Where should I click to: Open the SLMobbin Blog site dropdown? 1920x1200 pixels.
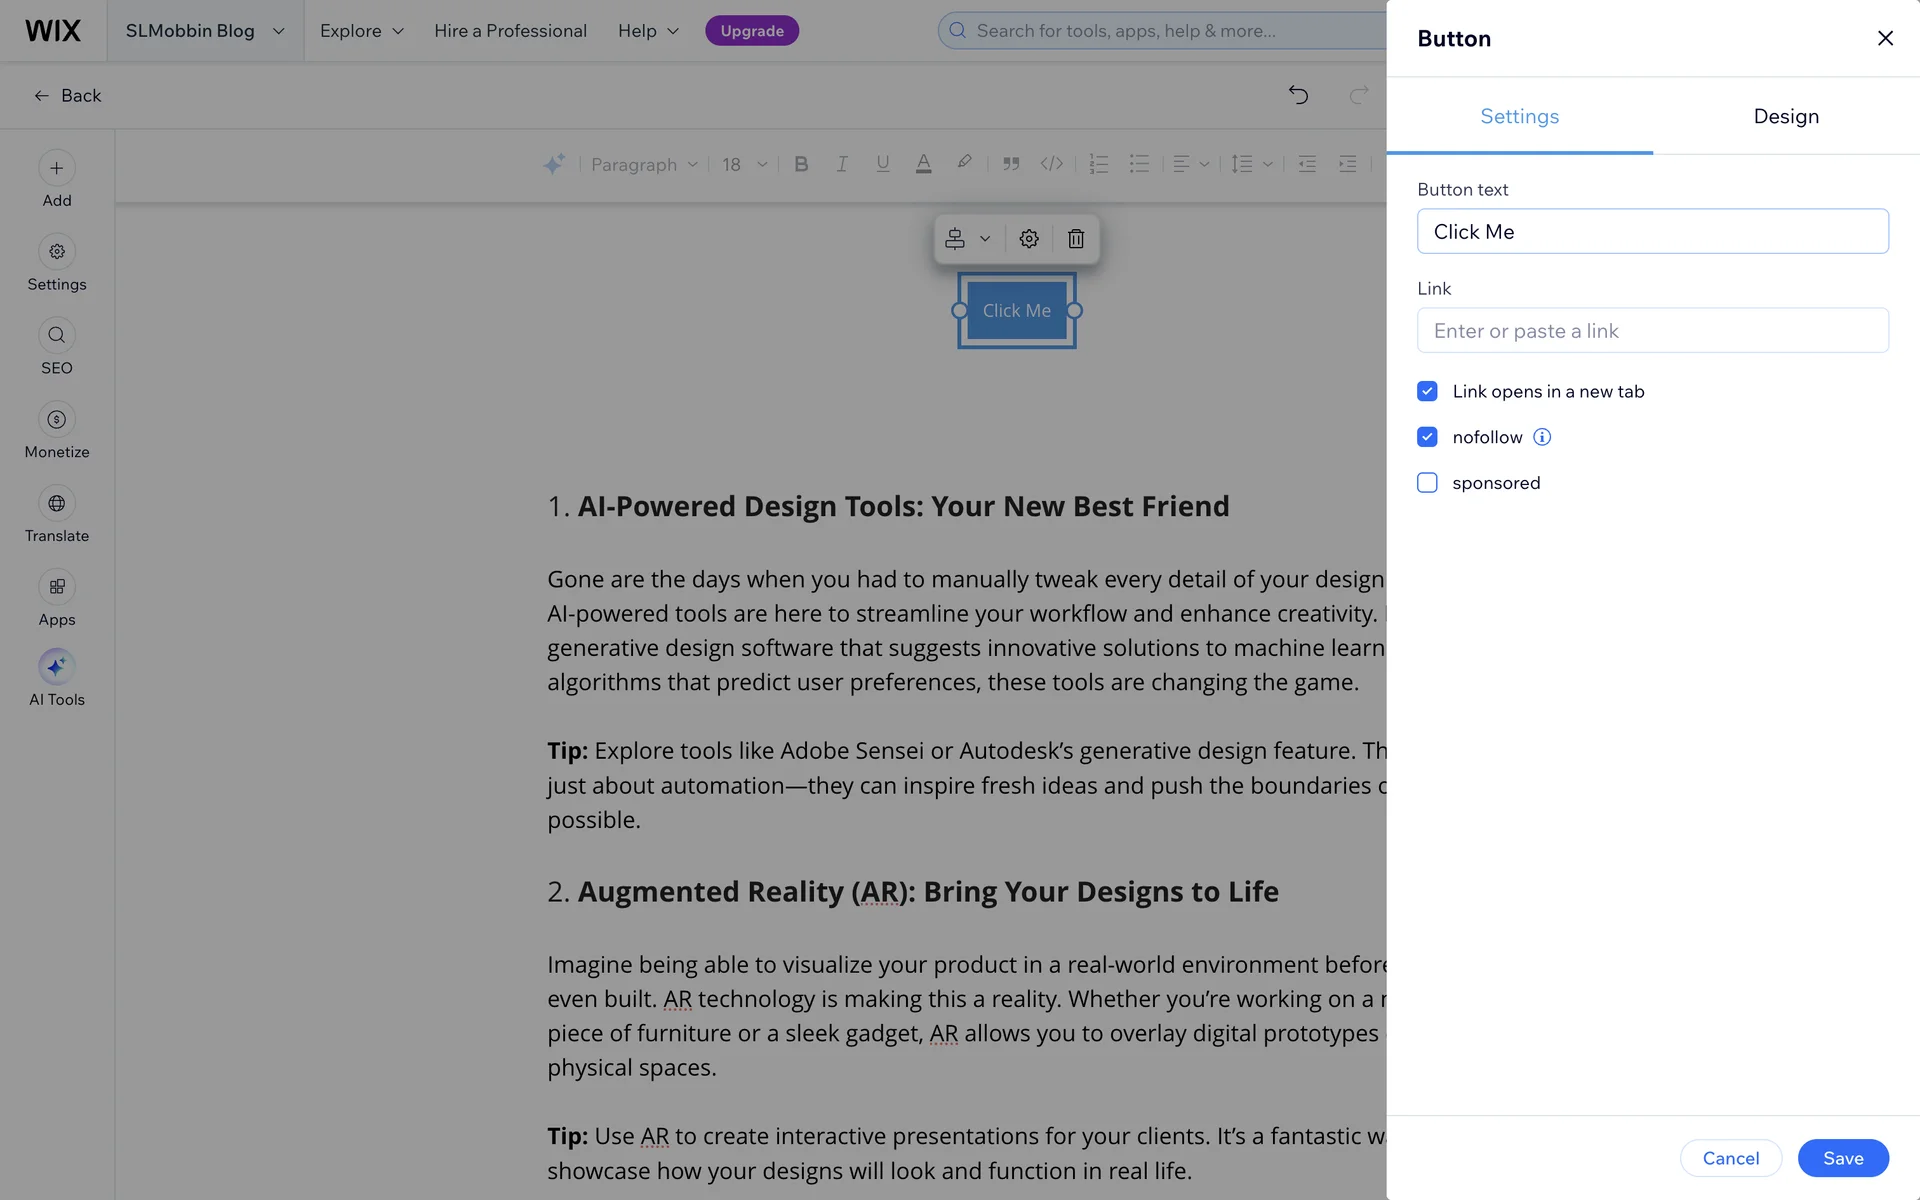[x=205, y=31]
